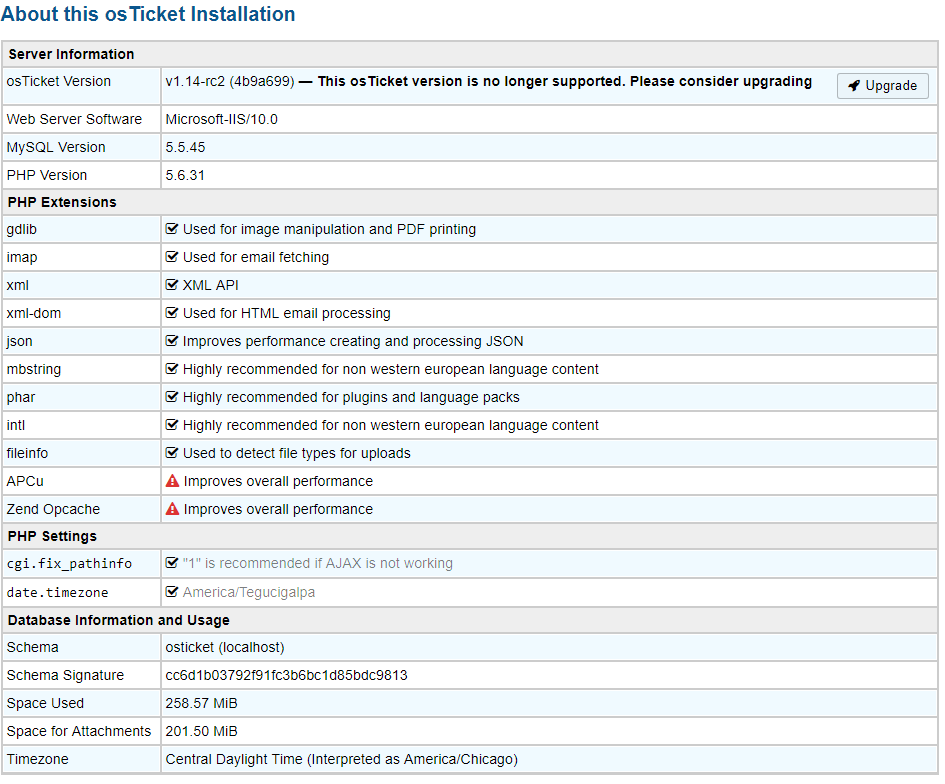Click the Upgrade button
The image size is (945, 784).
tap(882, 86)
